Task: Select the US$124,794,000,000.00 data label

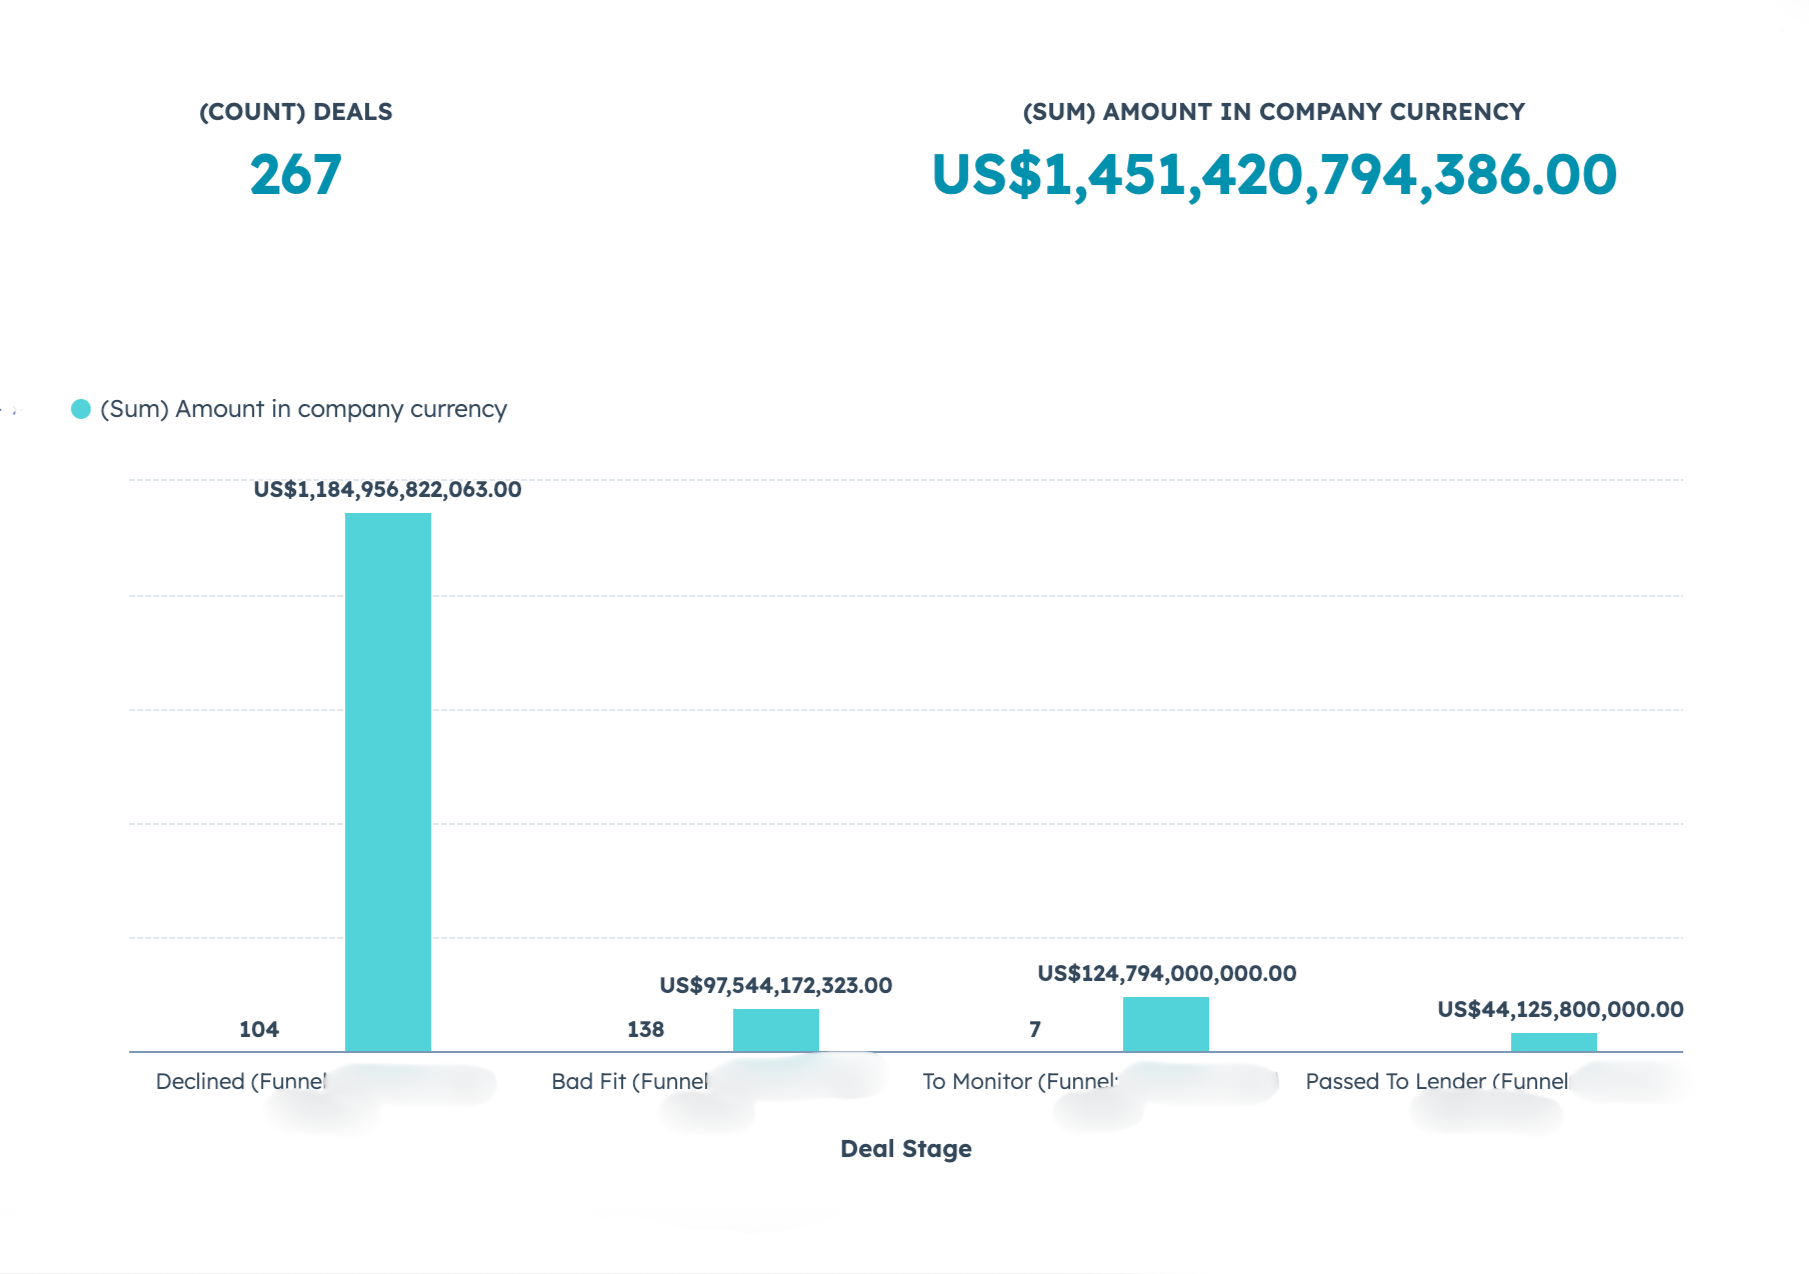Action: point(1166,973)
